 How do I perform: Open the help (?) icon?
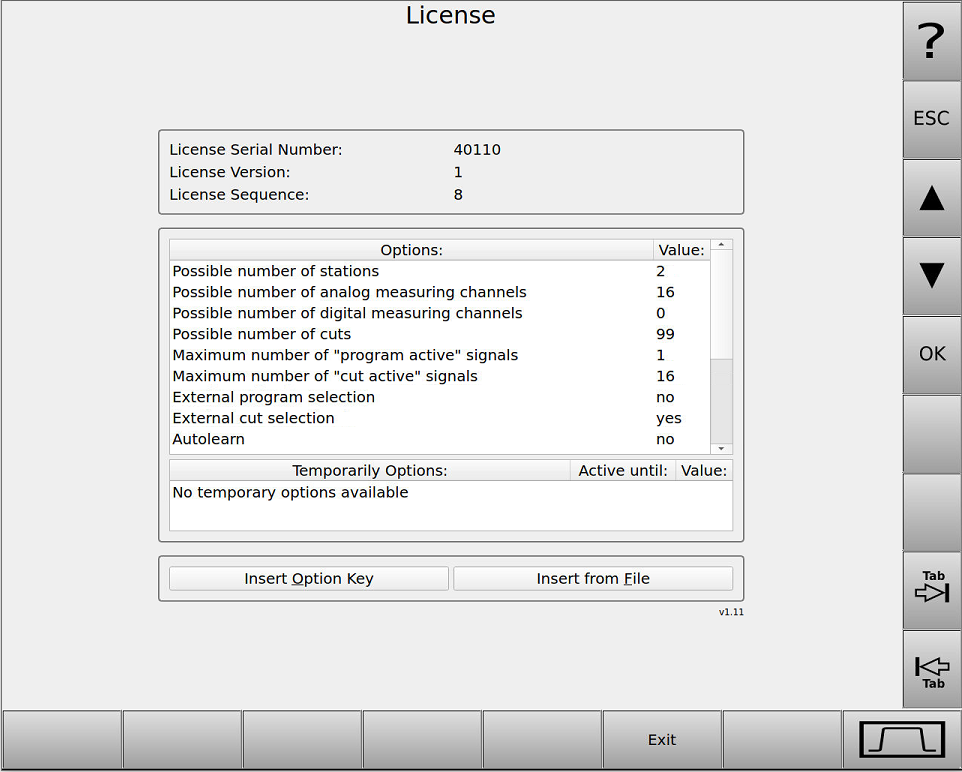pos(931,41)
